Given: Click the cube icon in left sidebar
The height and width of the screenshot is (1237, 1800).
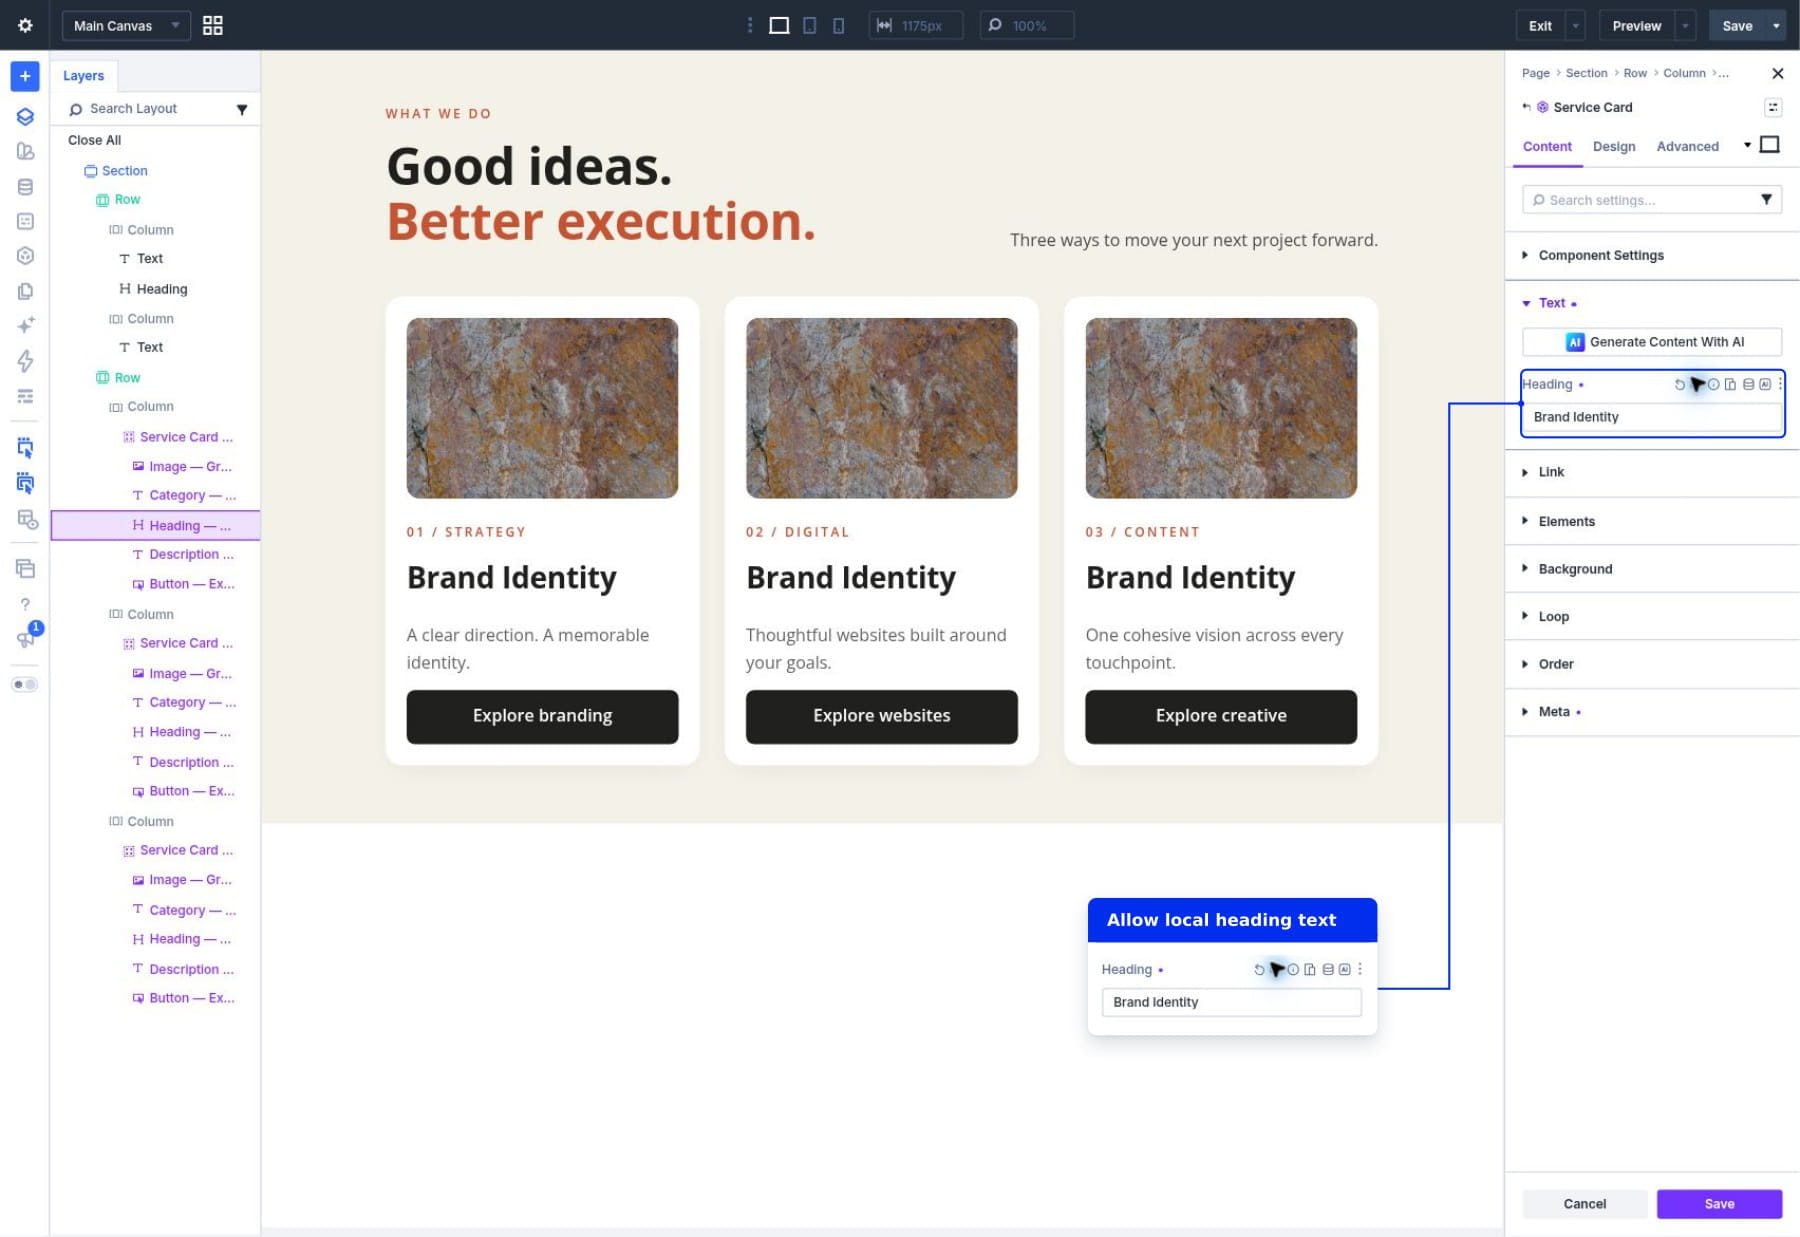Looking at the screenshot, I should point(25,255).
